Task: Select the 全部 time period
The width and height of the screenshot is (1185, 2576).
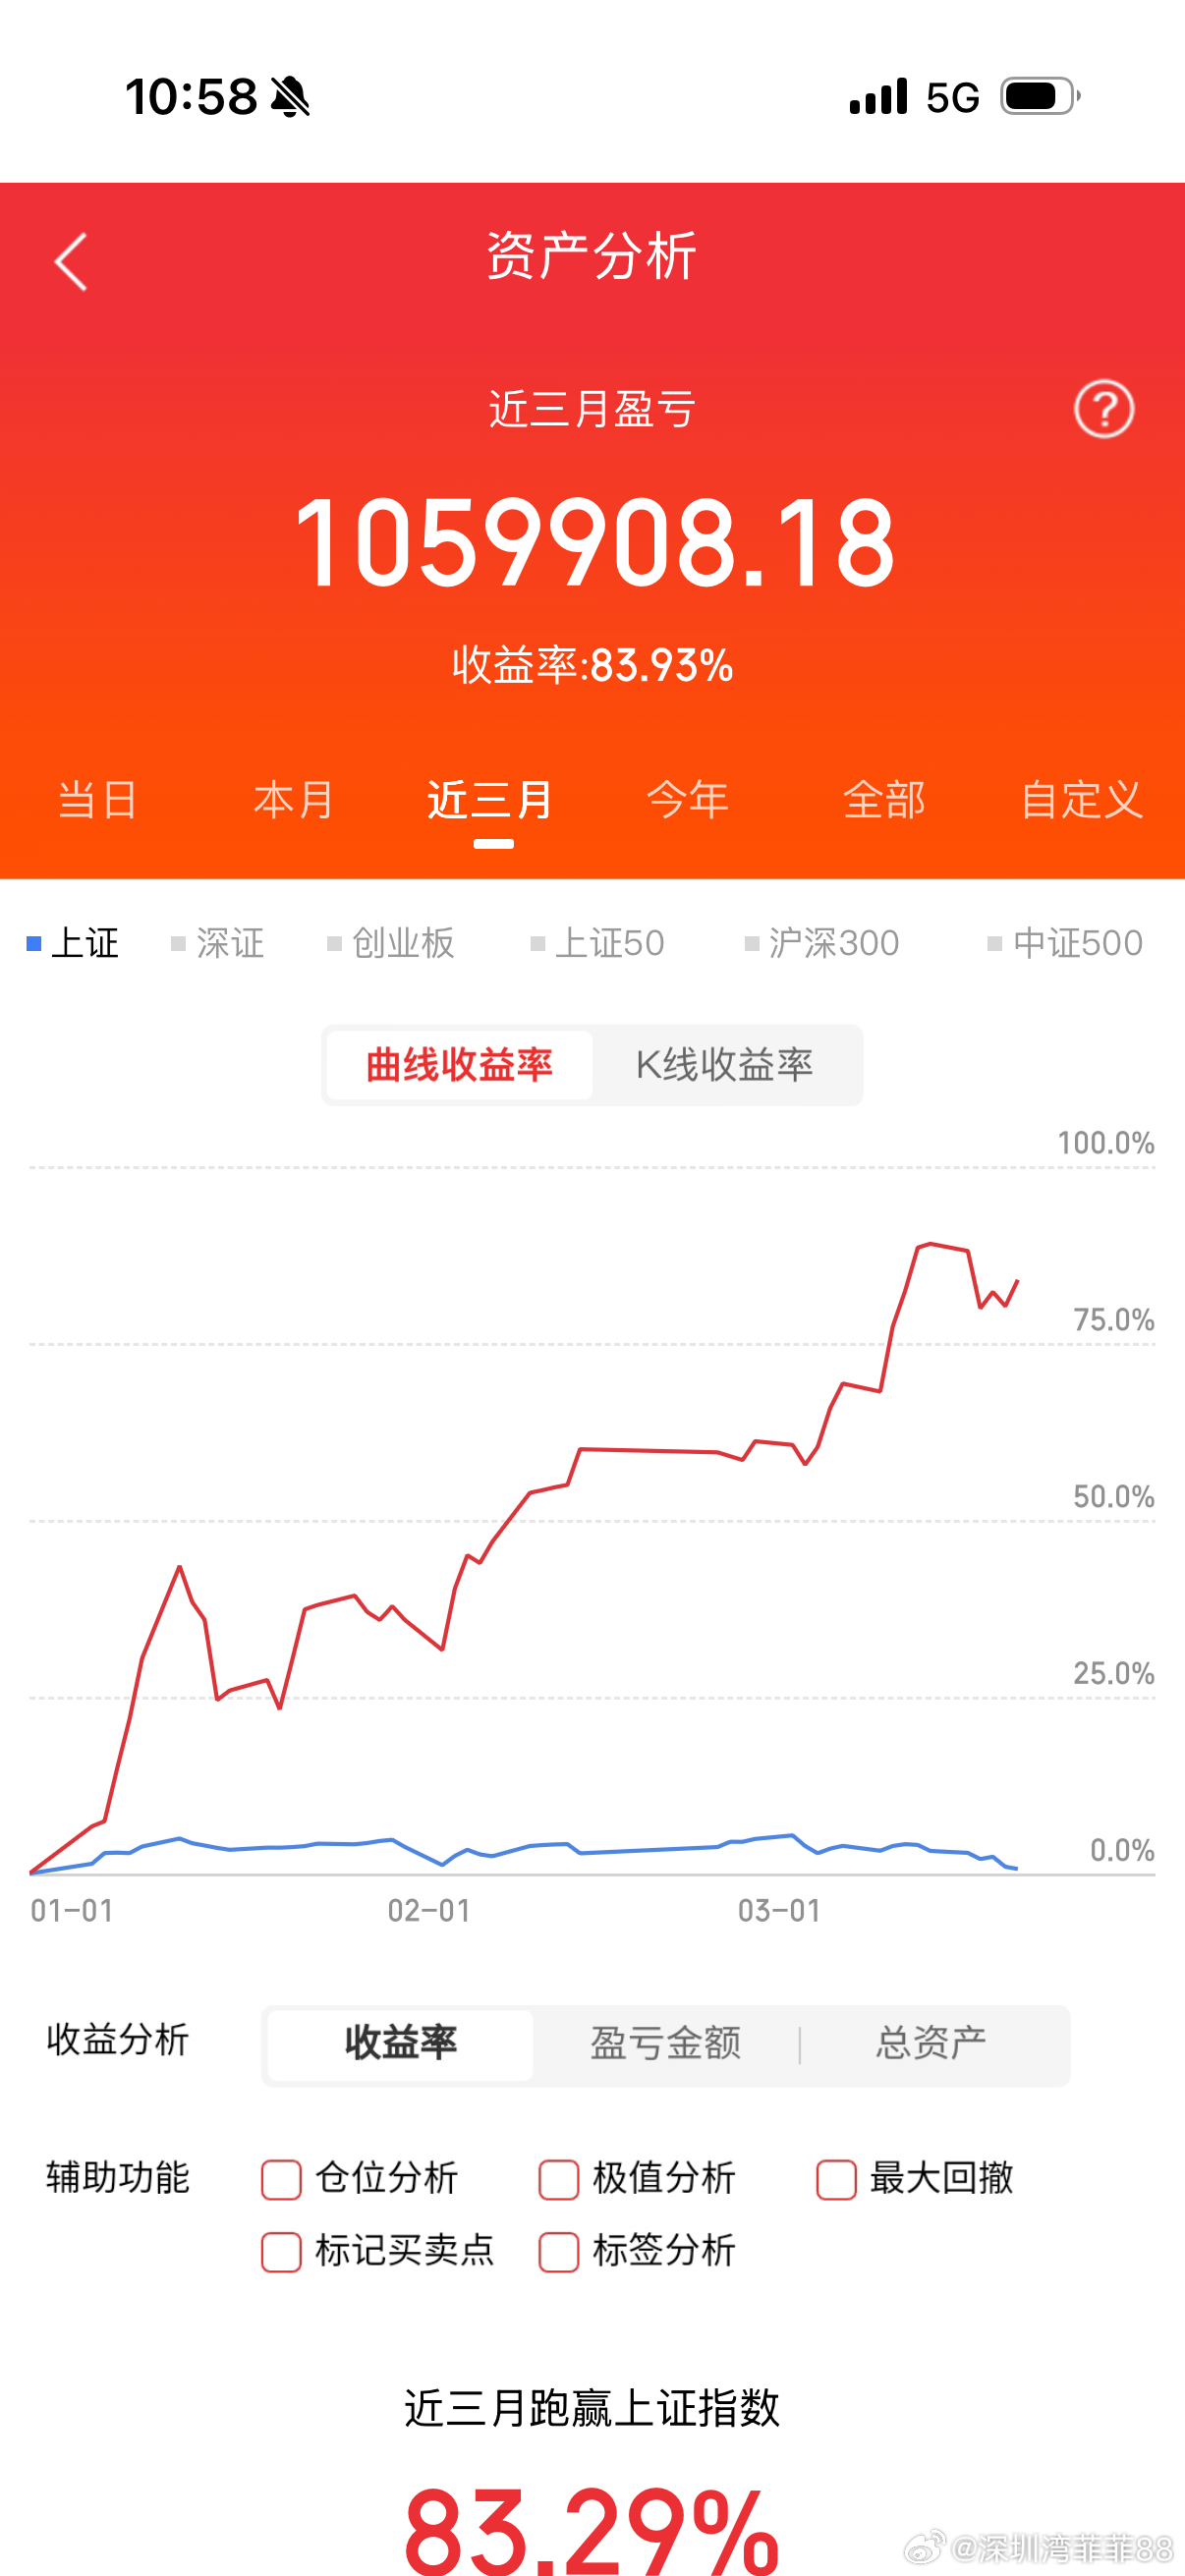Action: coord(885,799)
